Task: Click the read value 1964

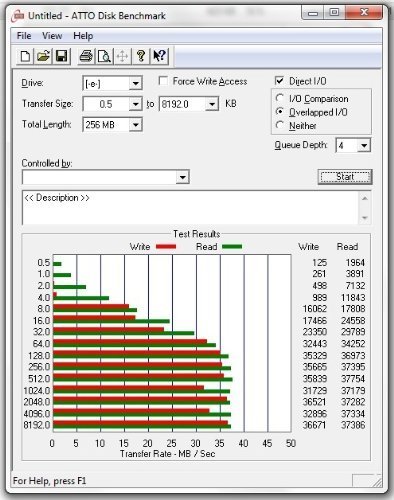Action: (355, 263)
